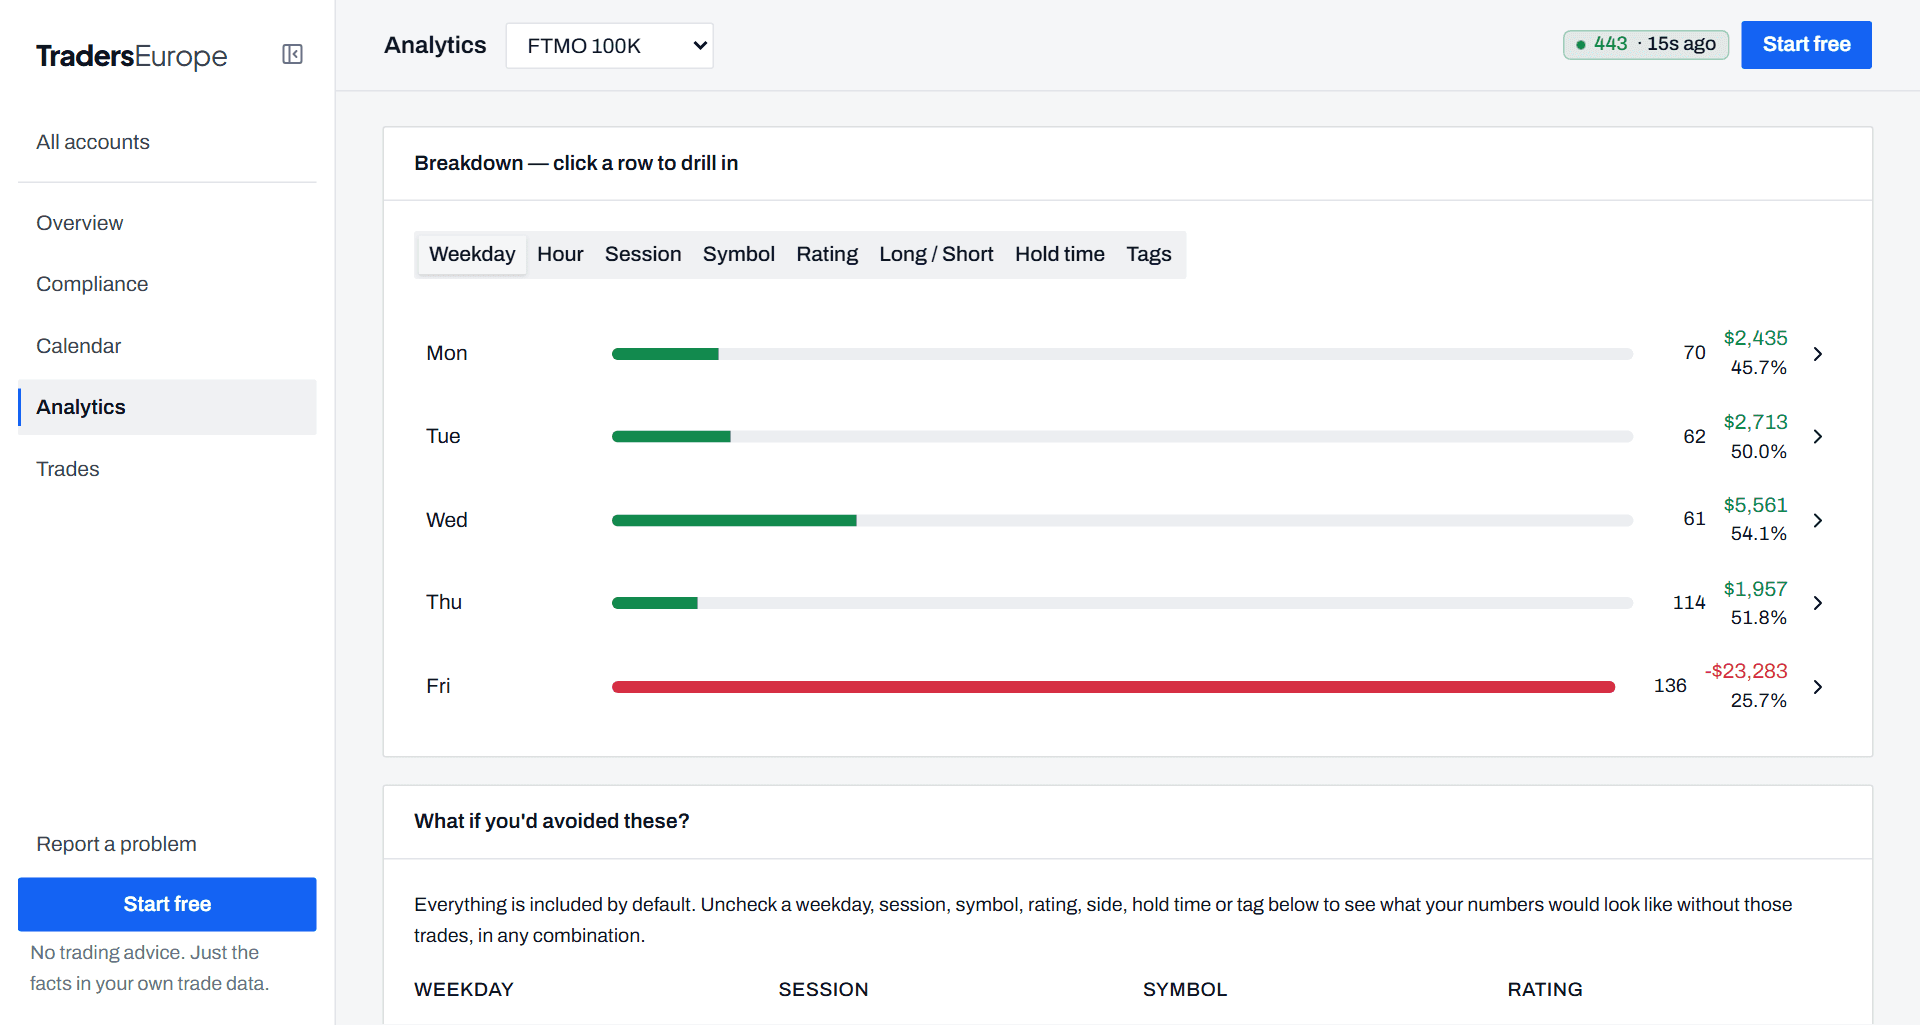This screenshot has width=1920, height=1025.
Task: Expand Thu row with chevron arrow
Action: (x=1818, y=603)
